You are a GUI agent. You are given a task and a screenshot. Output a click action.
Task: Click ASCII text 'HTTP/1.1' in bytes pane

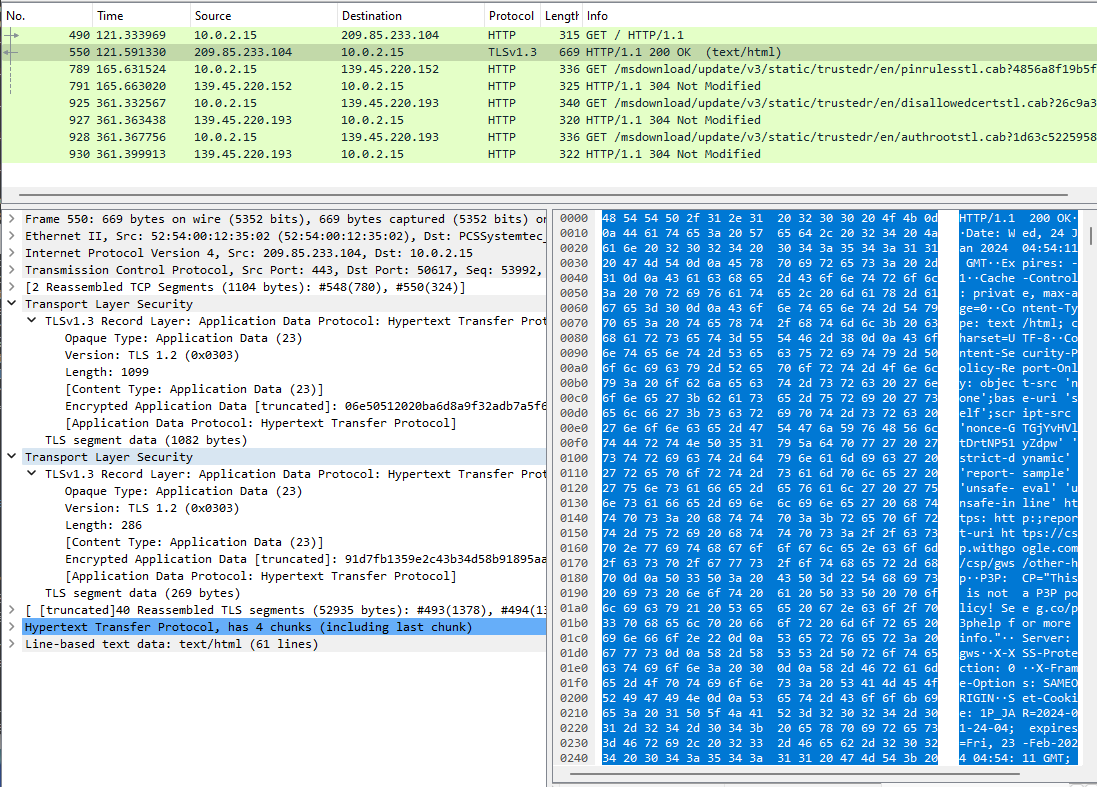click(x=986, y=218)
